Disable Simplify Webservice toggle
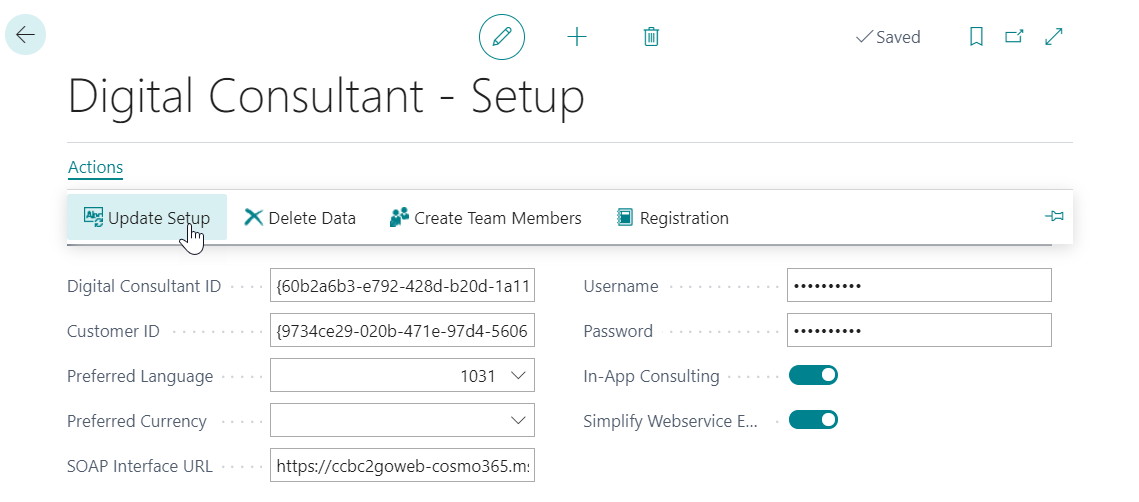The height and width of the screenshot is (502, 1139). pos(813,420)
